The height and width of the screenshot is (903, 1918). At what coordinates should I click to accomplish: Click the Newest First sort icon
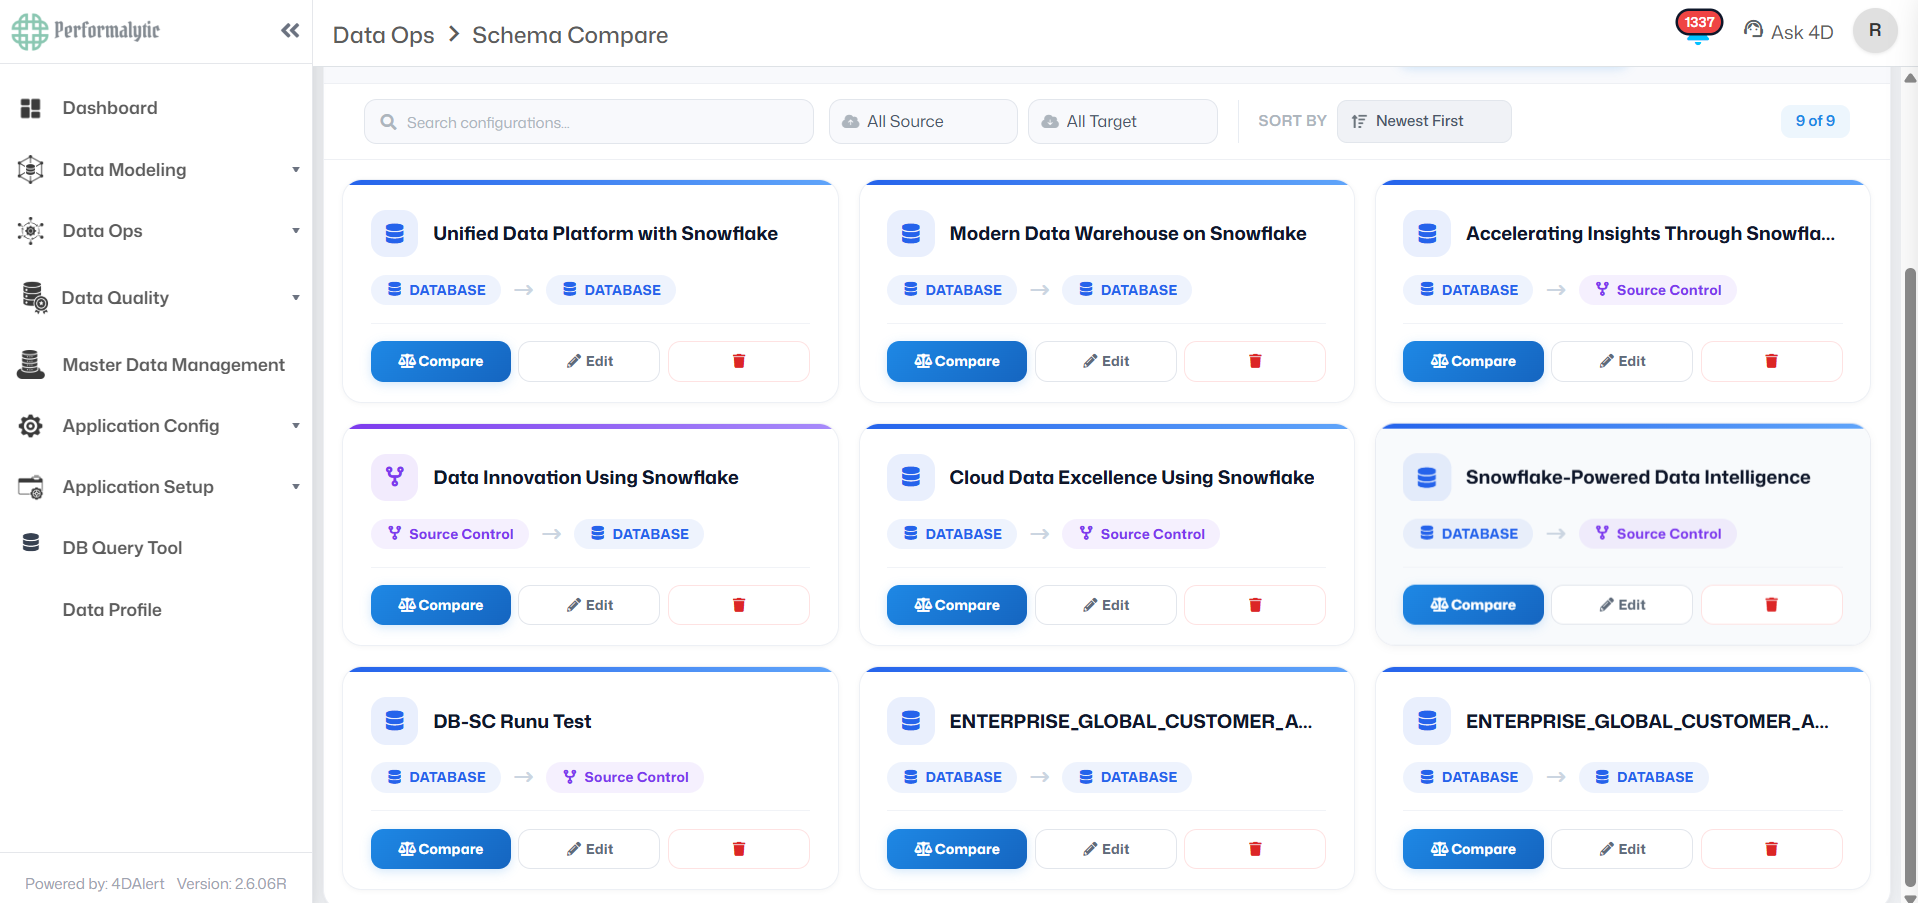pyautogui.click(x=1359, y=121)
